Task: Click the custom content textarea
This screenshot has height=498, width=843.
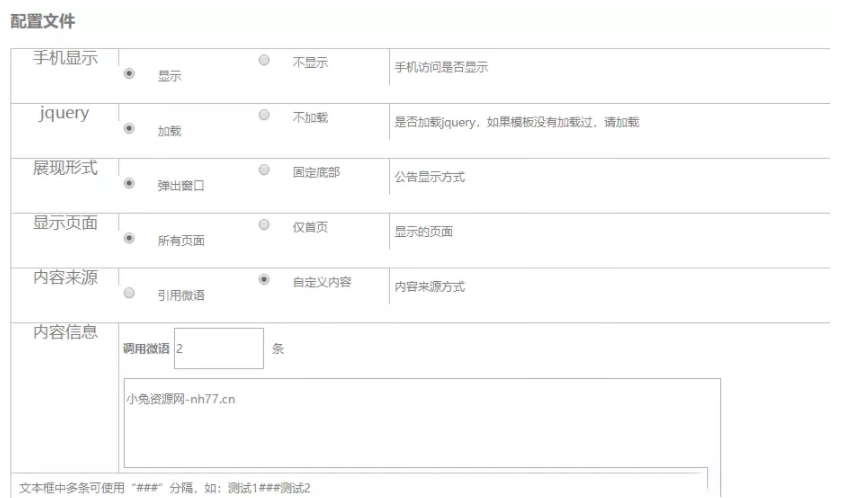Action: point(422,423)
